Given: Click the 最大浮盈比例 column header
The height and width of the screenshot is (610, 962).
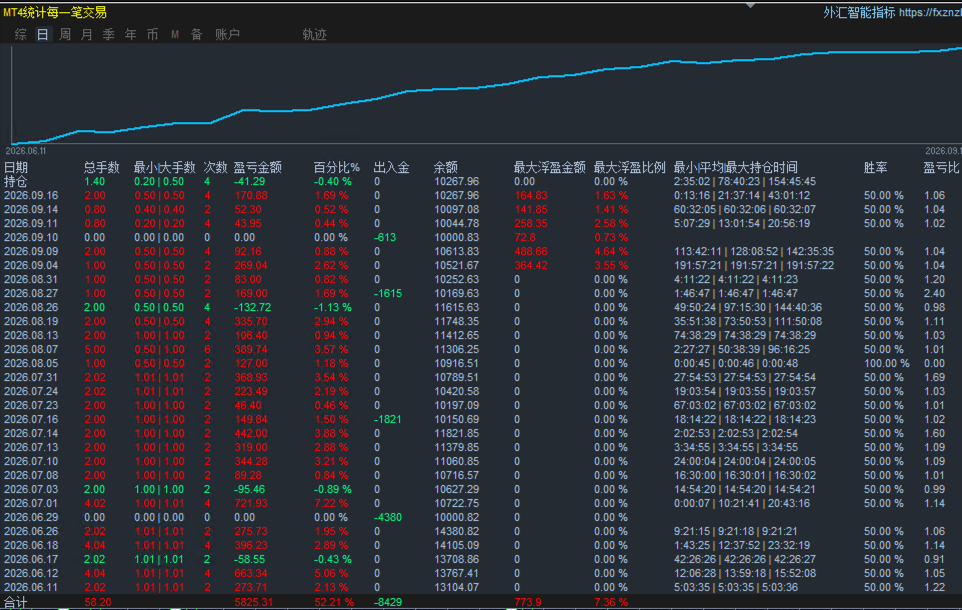Looking at the screenshot, I should 629,167.
